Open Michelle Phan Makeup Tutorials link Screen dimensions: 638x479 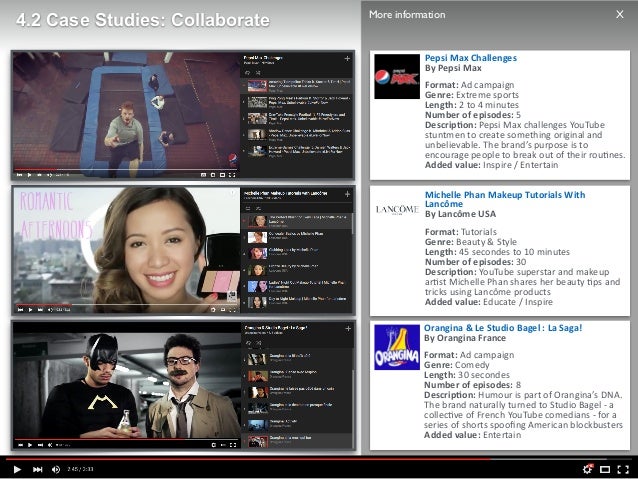(505, 194)
